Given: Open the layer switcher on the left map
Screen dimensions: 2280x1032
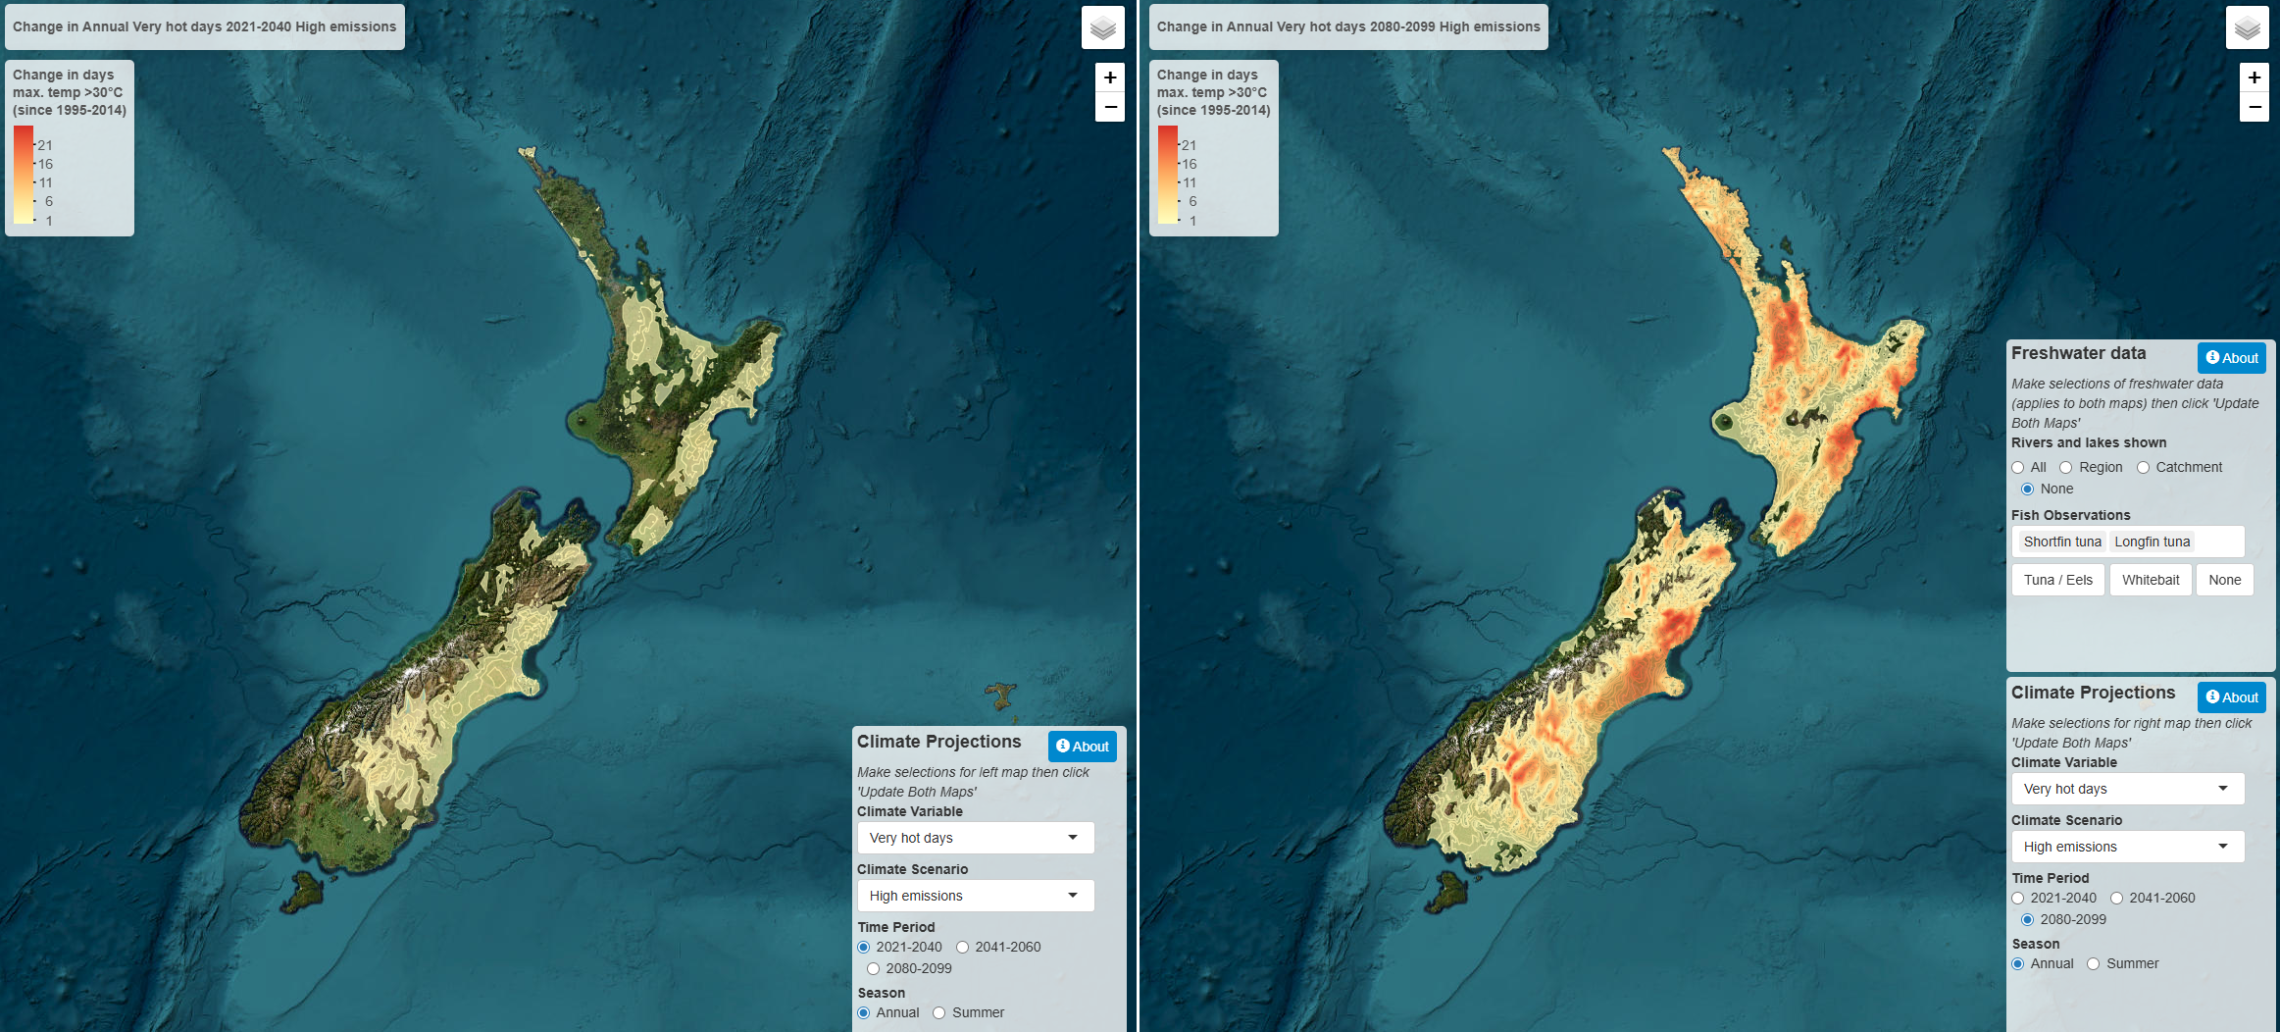Looking at the screenshot, I should click(1104, 27).
